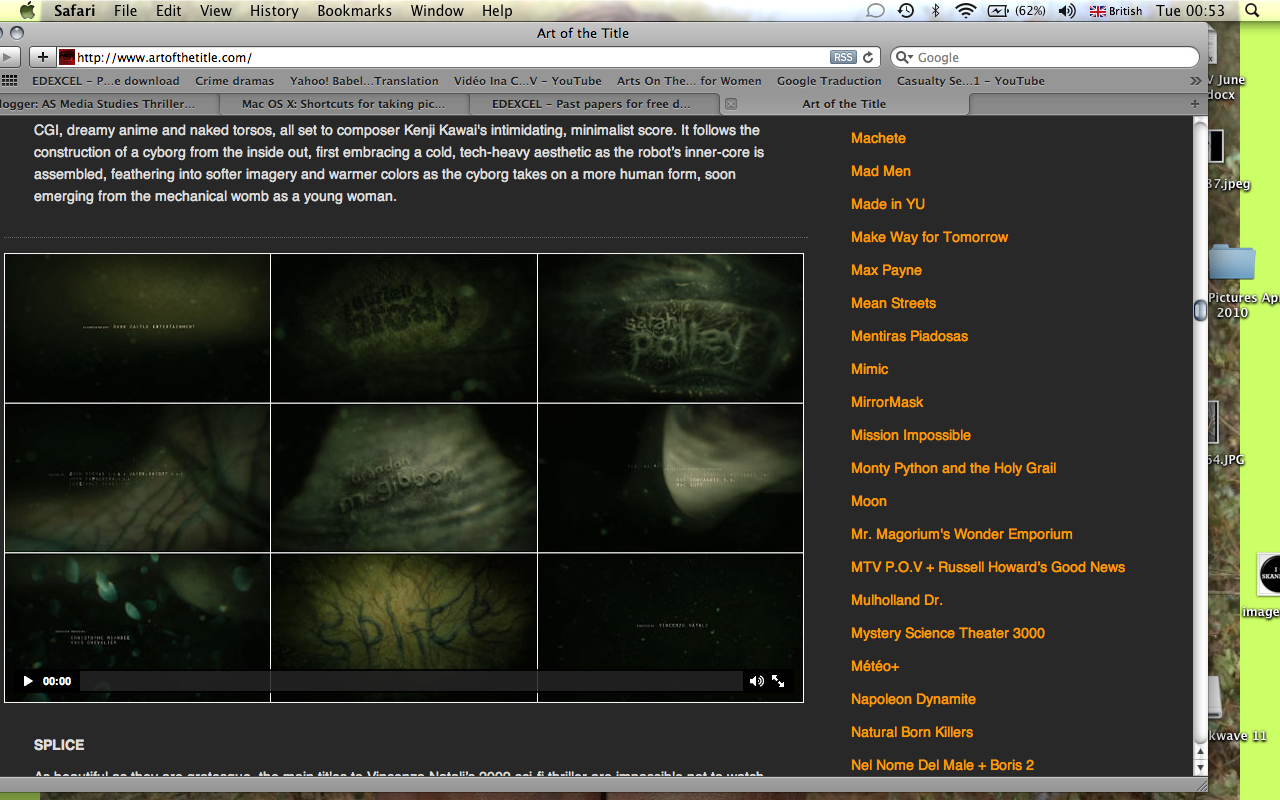The width and height of the screenshot is (1280, 800).
Task: Open the Help menu
Action: tap(497, 11)
